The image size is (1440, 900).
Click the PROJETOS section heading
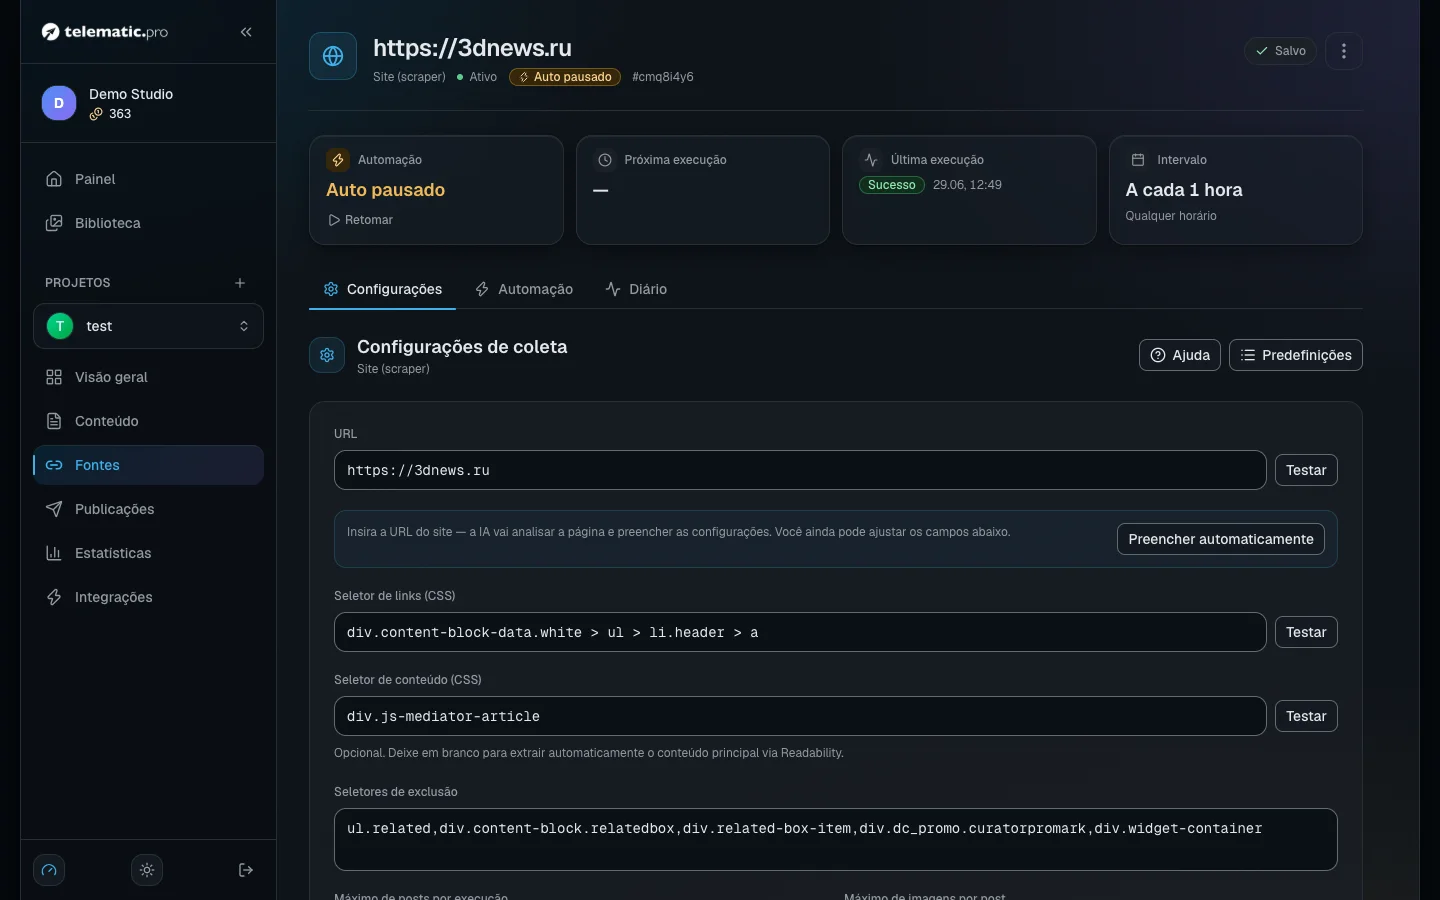pos(78,283)
